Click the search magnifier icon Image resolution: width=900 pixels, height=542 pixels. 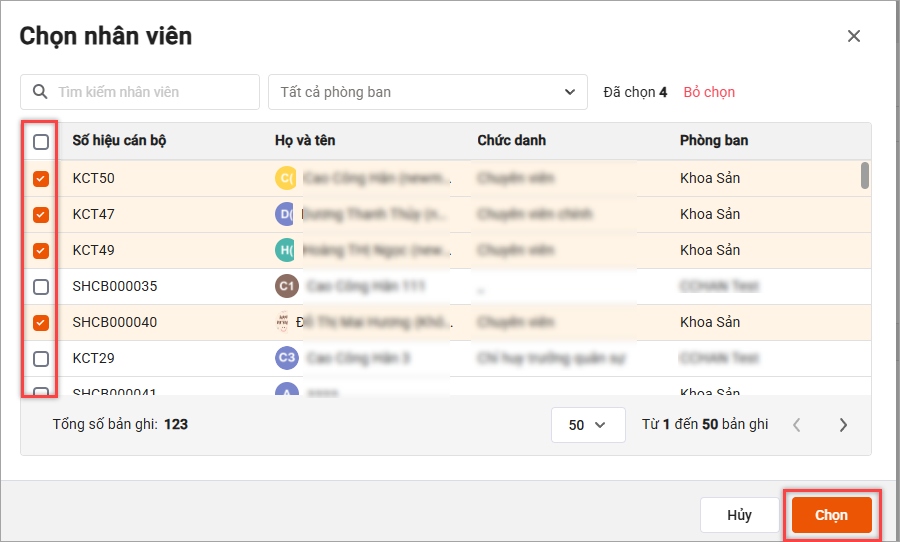click(41, 92)
